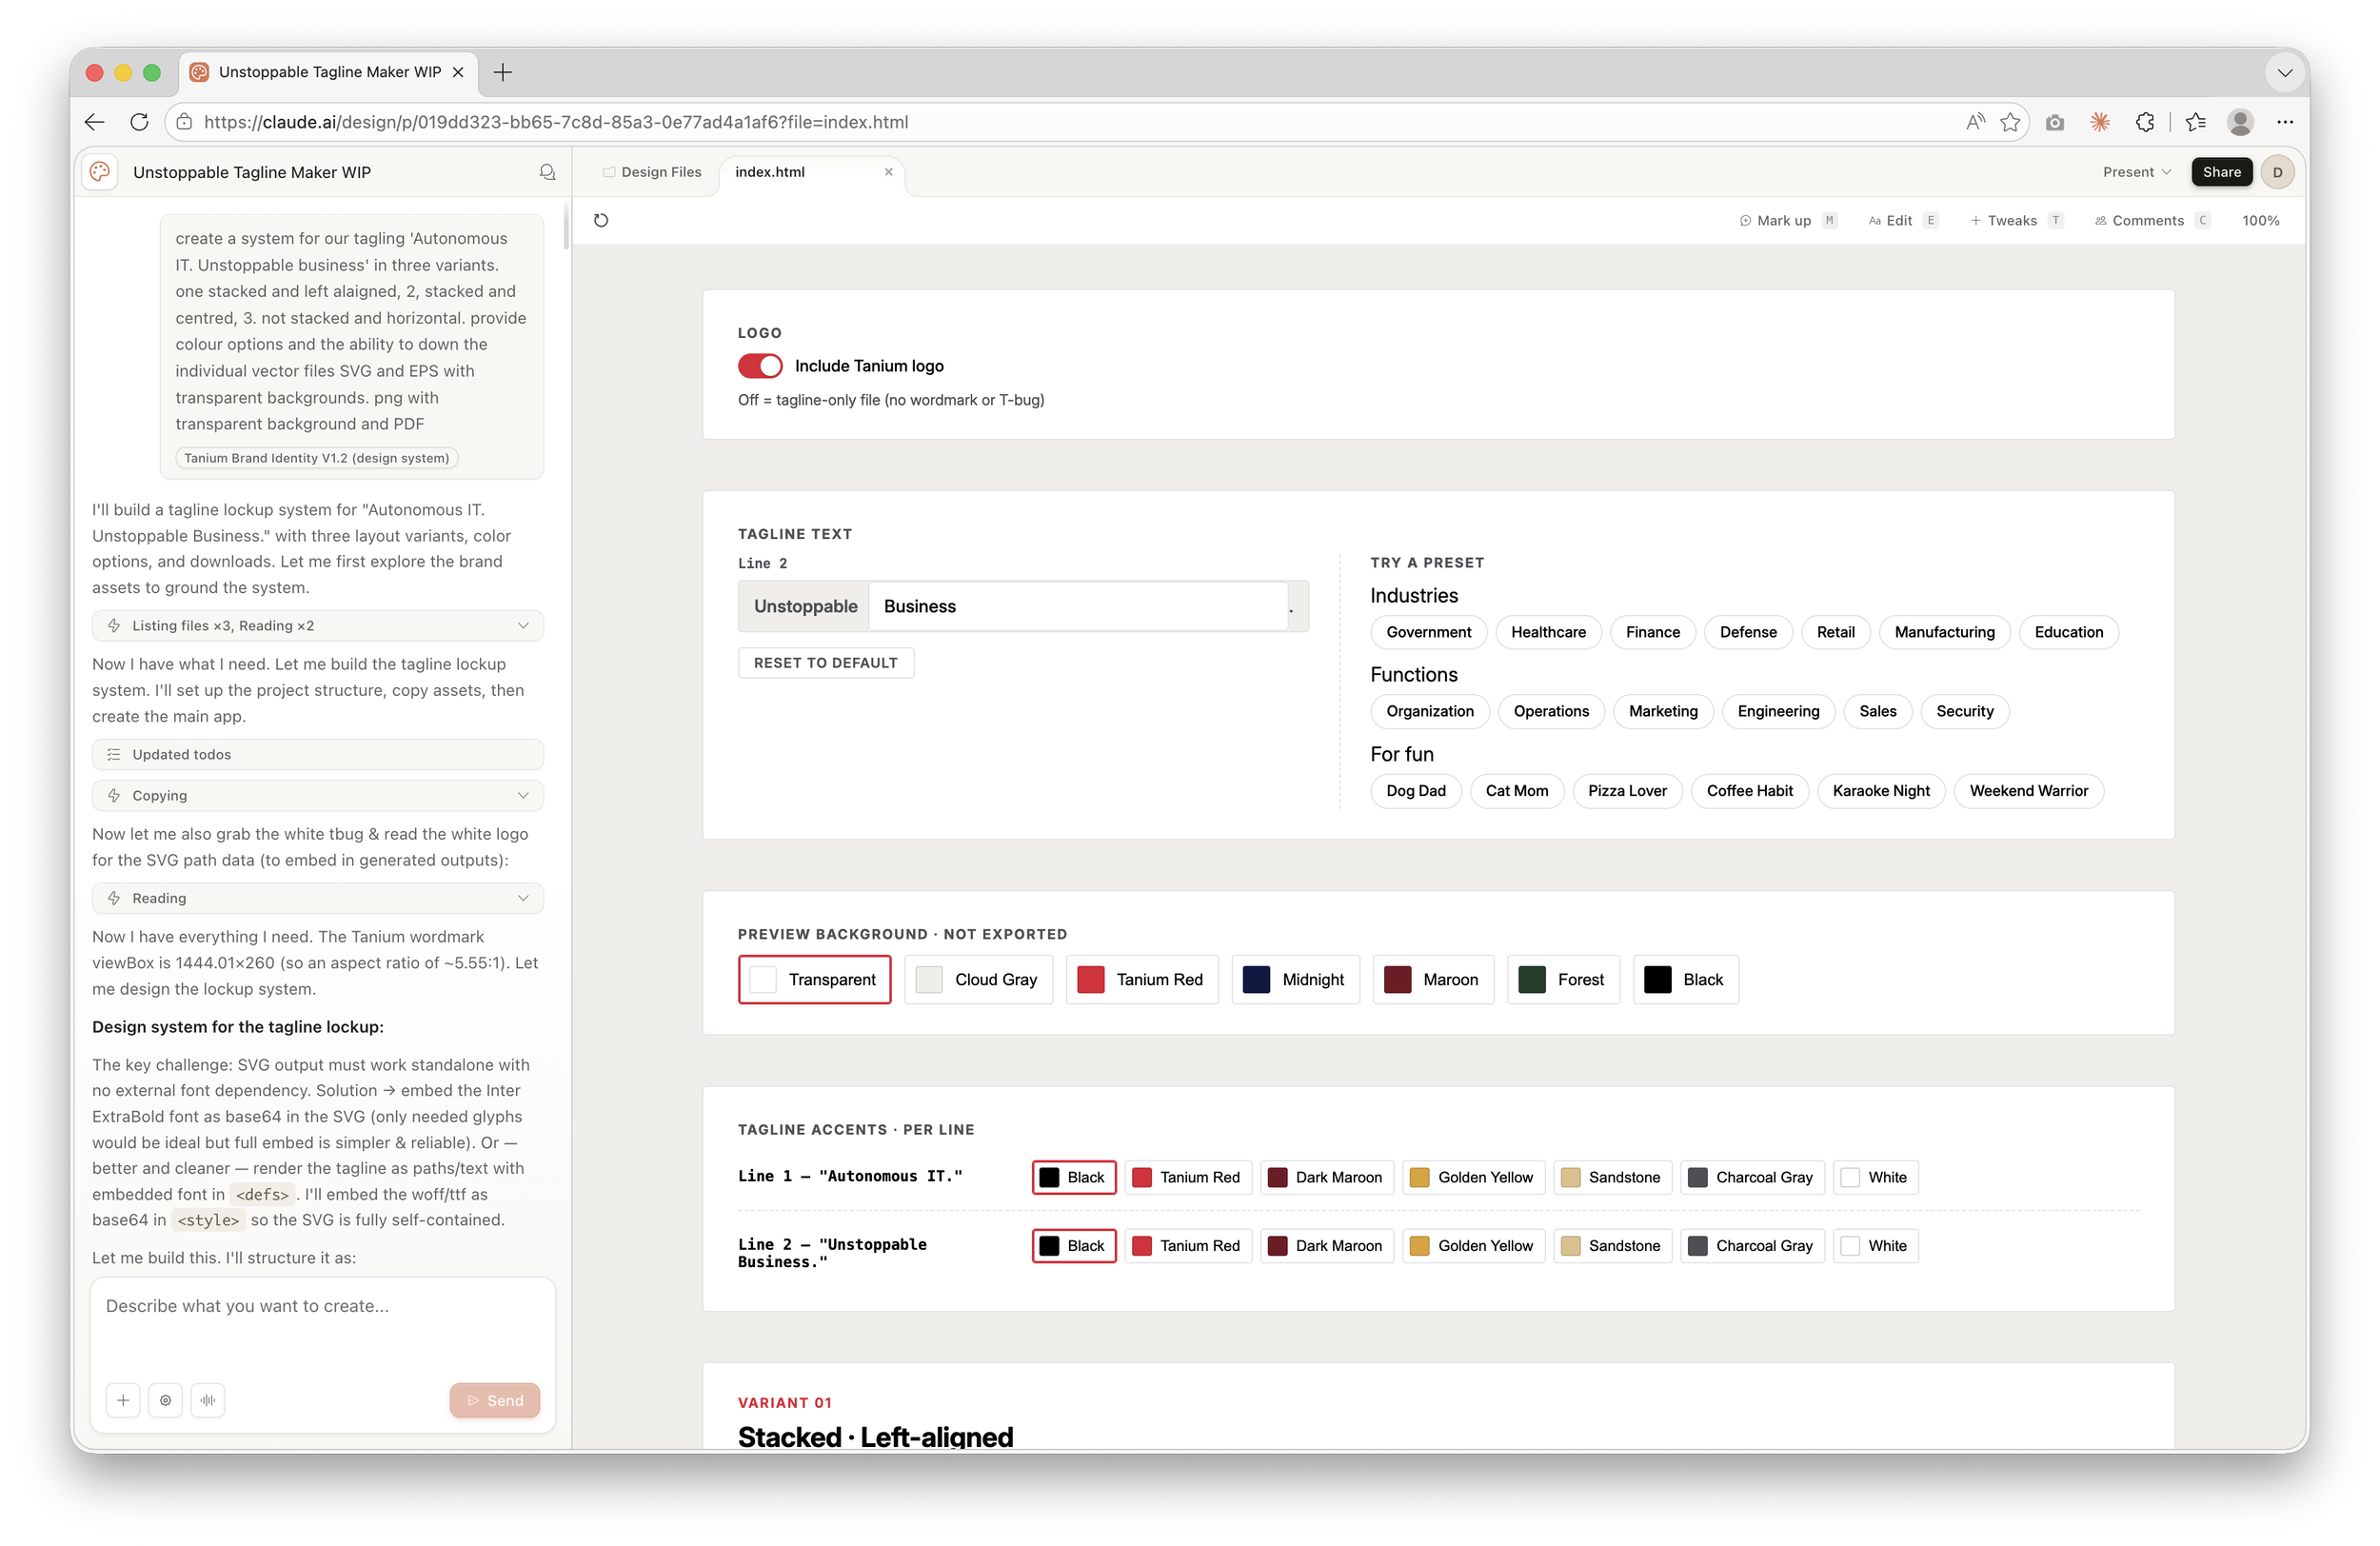Select Cloud Gray preview background
This screenshot has width=2380, height=1546.
(978, 979)
